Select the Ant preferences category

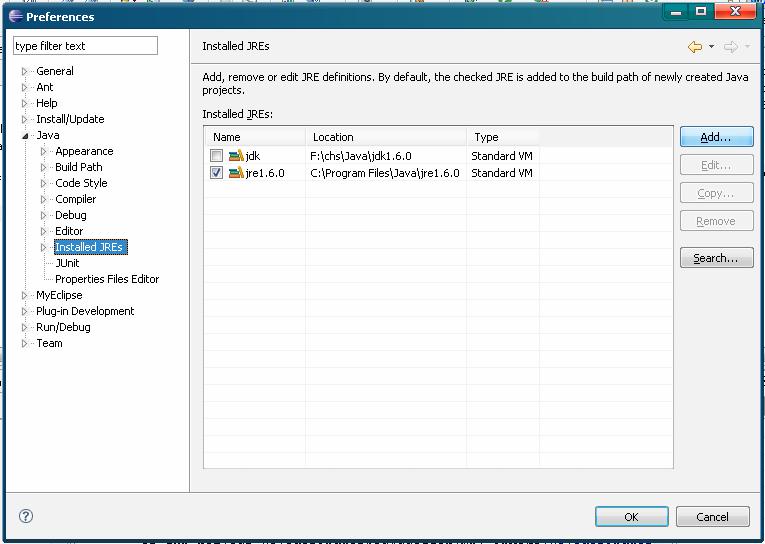pyautogui.click(x=44, y=87)
